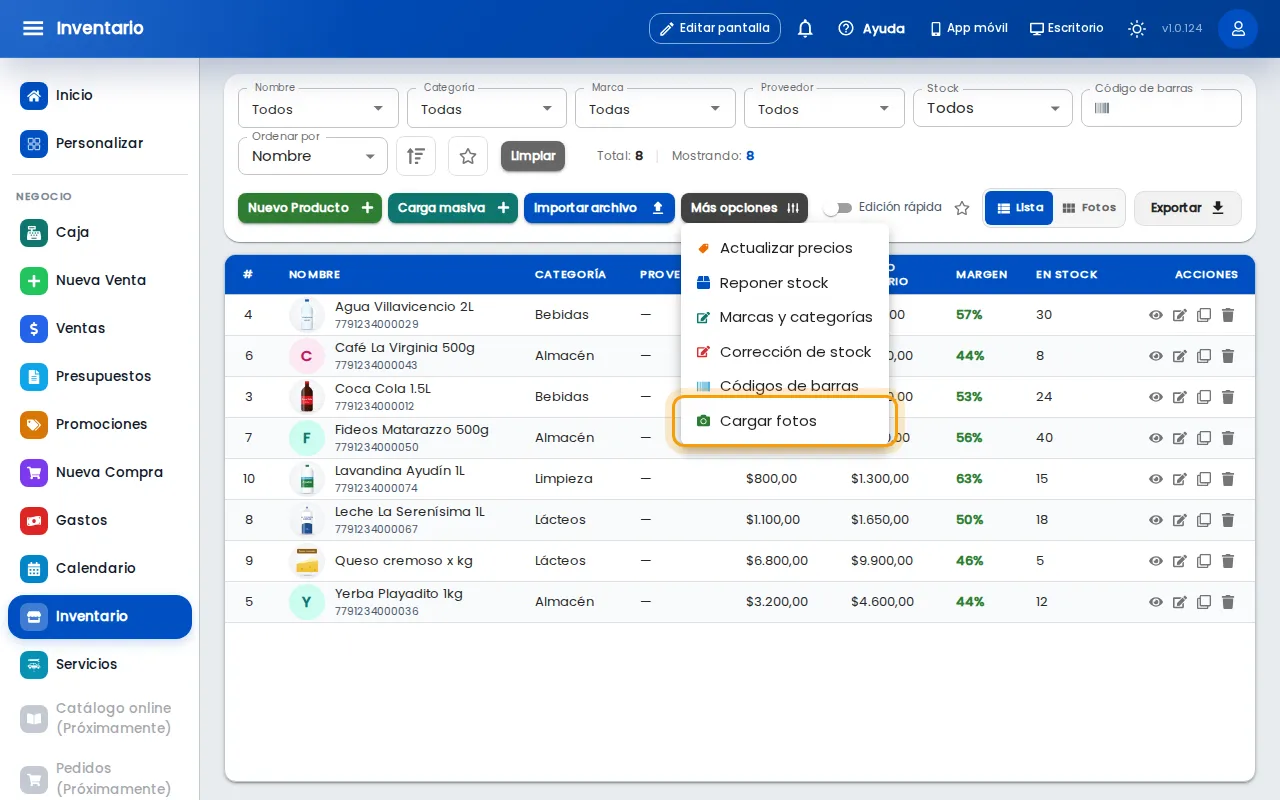This screenshot has width=1280, height=800.
Task: View Café La Virginia 500g with eye icon
Action: [x=1156, y=356]
